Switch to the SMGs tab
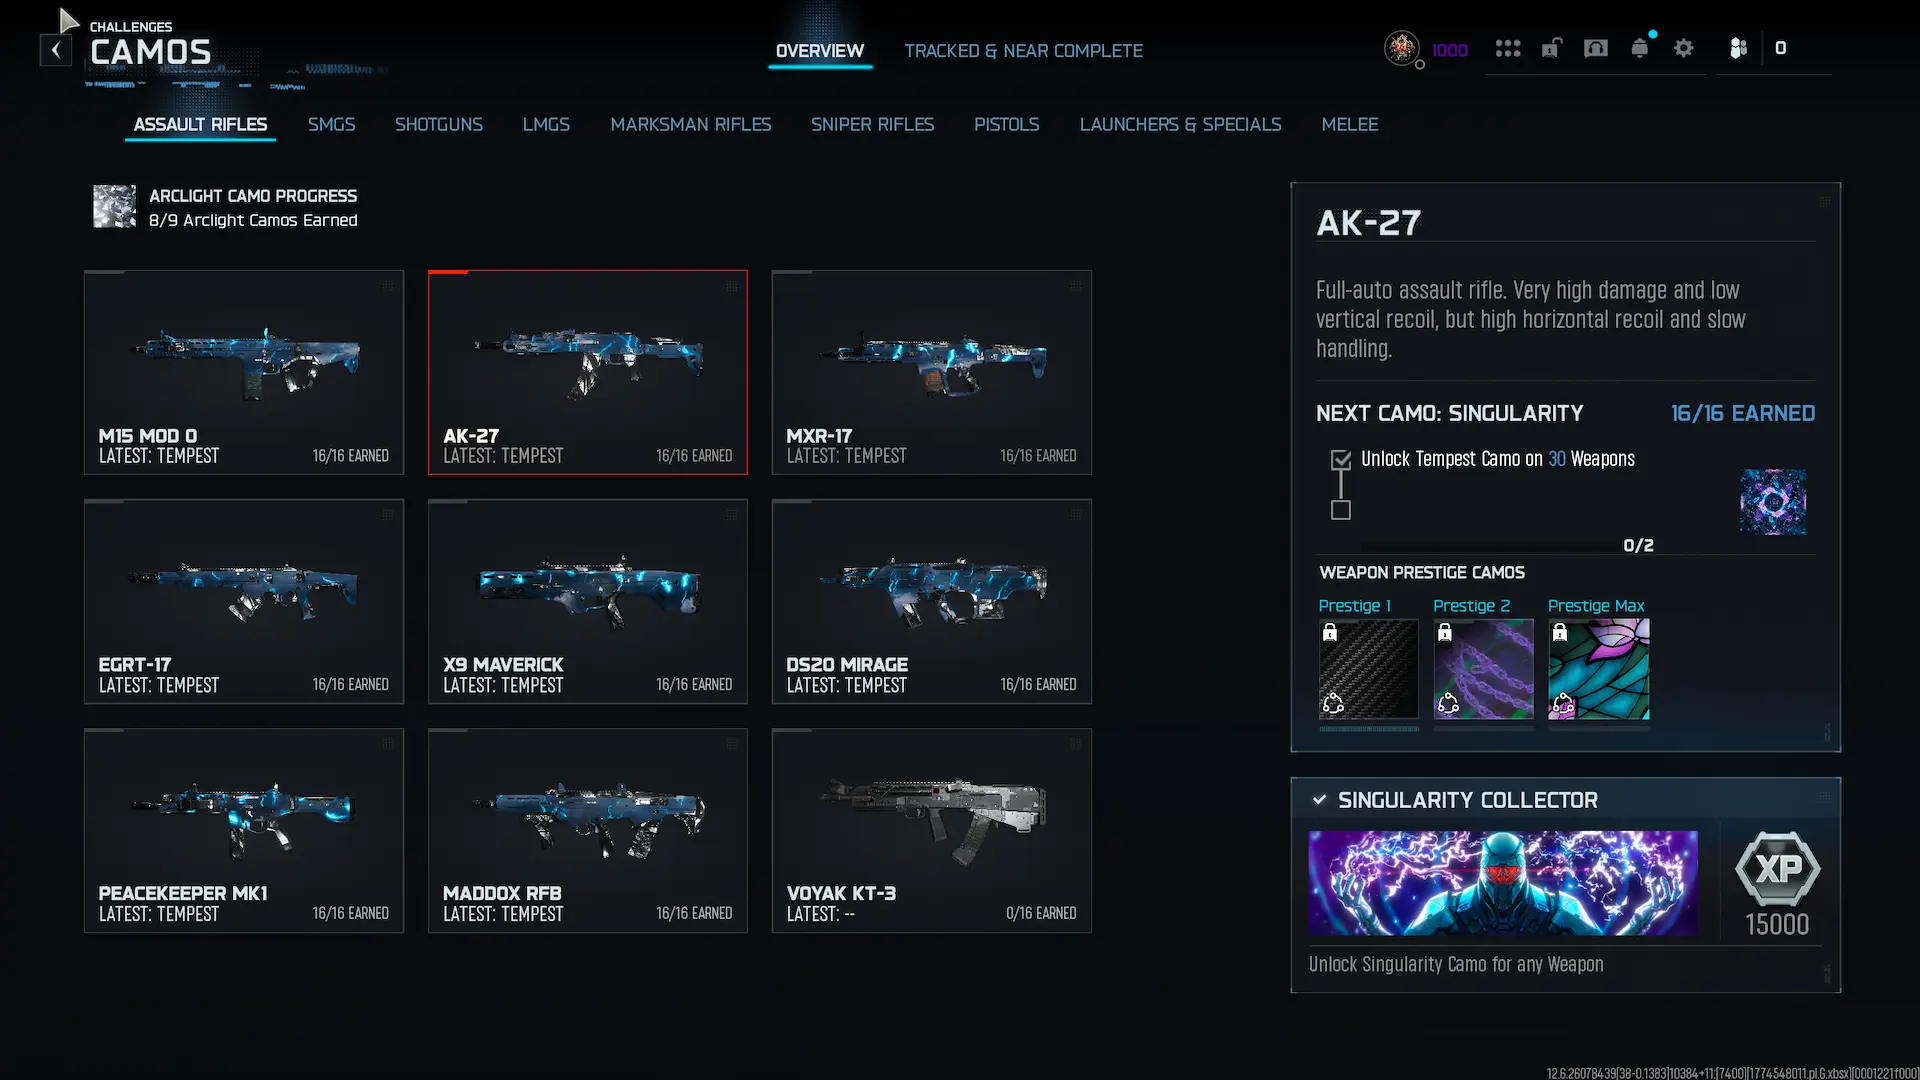Viewport: 1920px width, 1080px height. (x=331, y=124)
